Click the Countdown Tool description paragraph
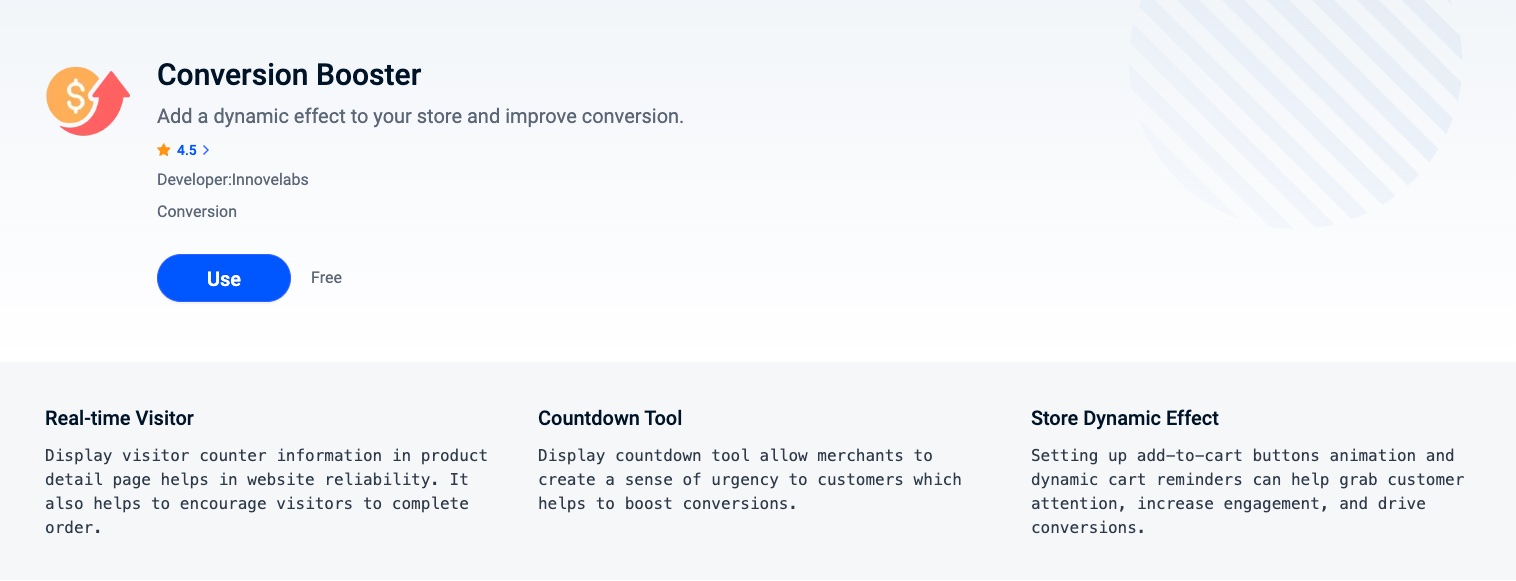The height and width of the screenshot is (581, 1516). pyautogui.click(x=750, y=479)
